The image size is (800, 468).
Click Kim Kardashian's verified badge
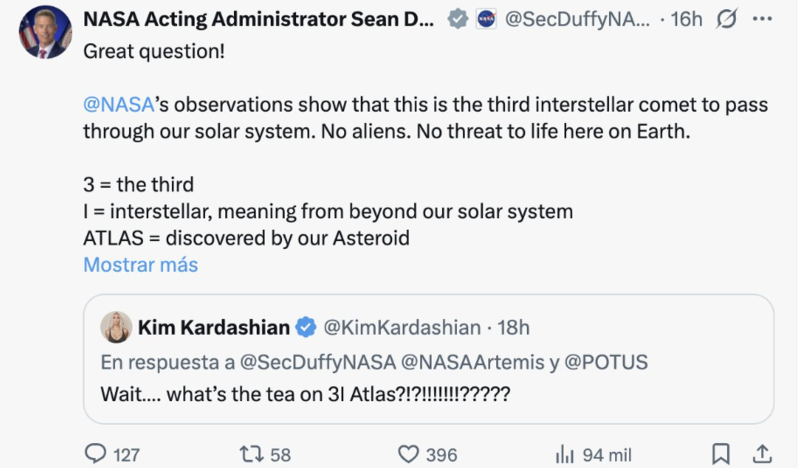point(306,327)
